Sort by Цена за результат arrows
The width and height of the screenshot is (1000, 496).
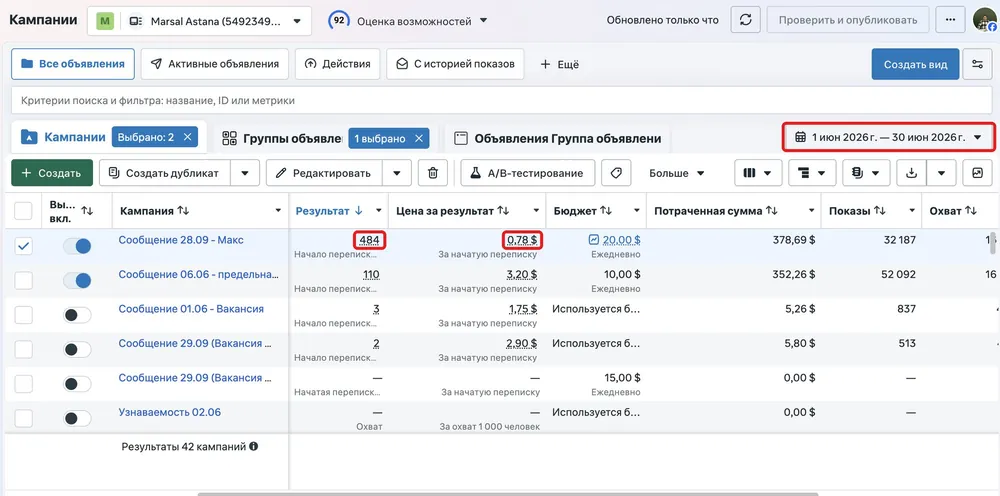[503, 210]
